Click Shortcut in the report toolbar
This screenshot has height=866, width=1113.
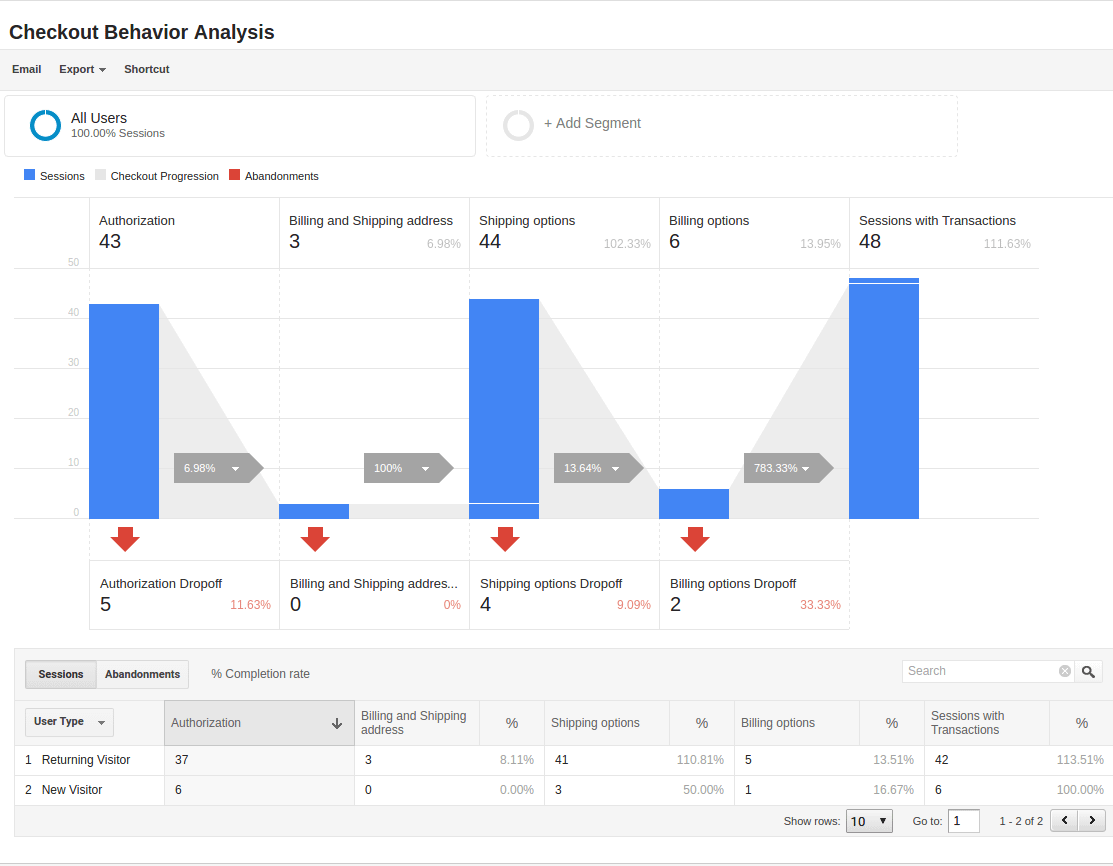coord(147,70)
